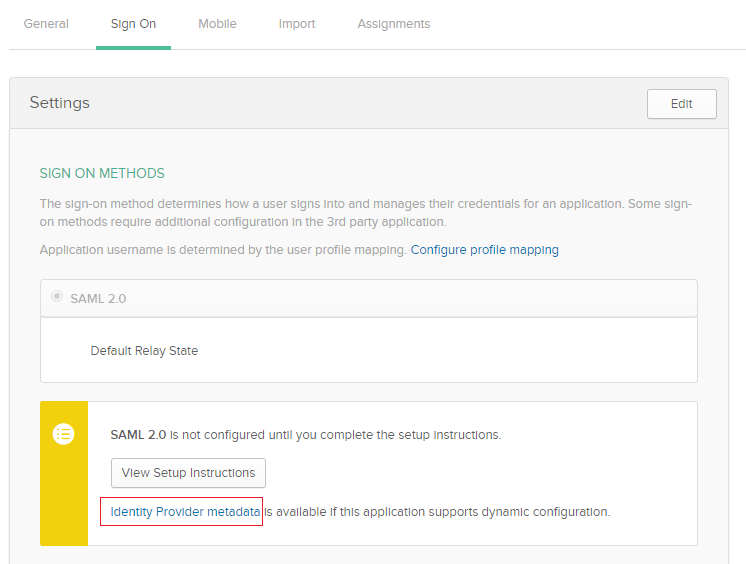Open Identity Provider metadata link
The image size is (746, 564).
click(x=185, y=512)
